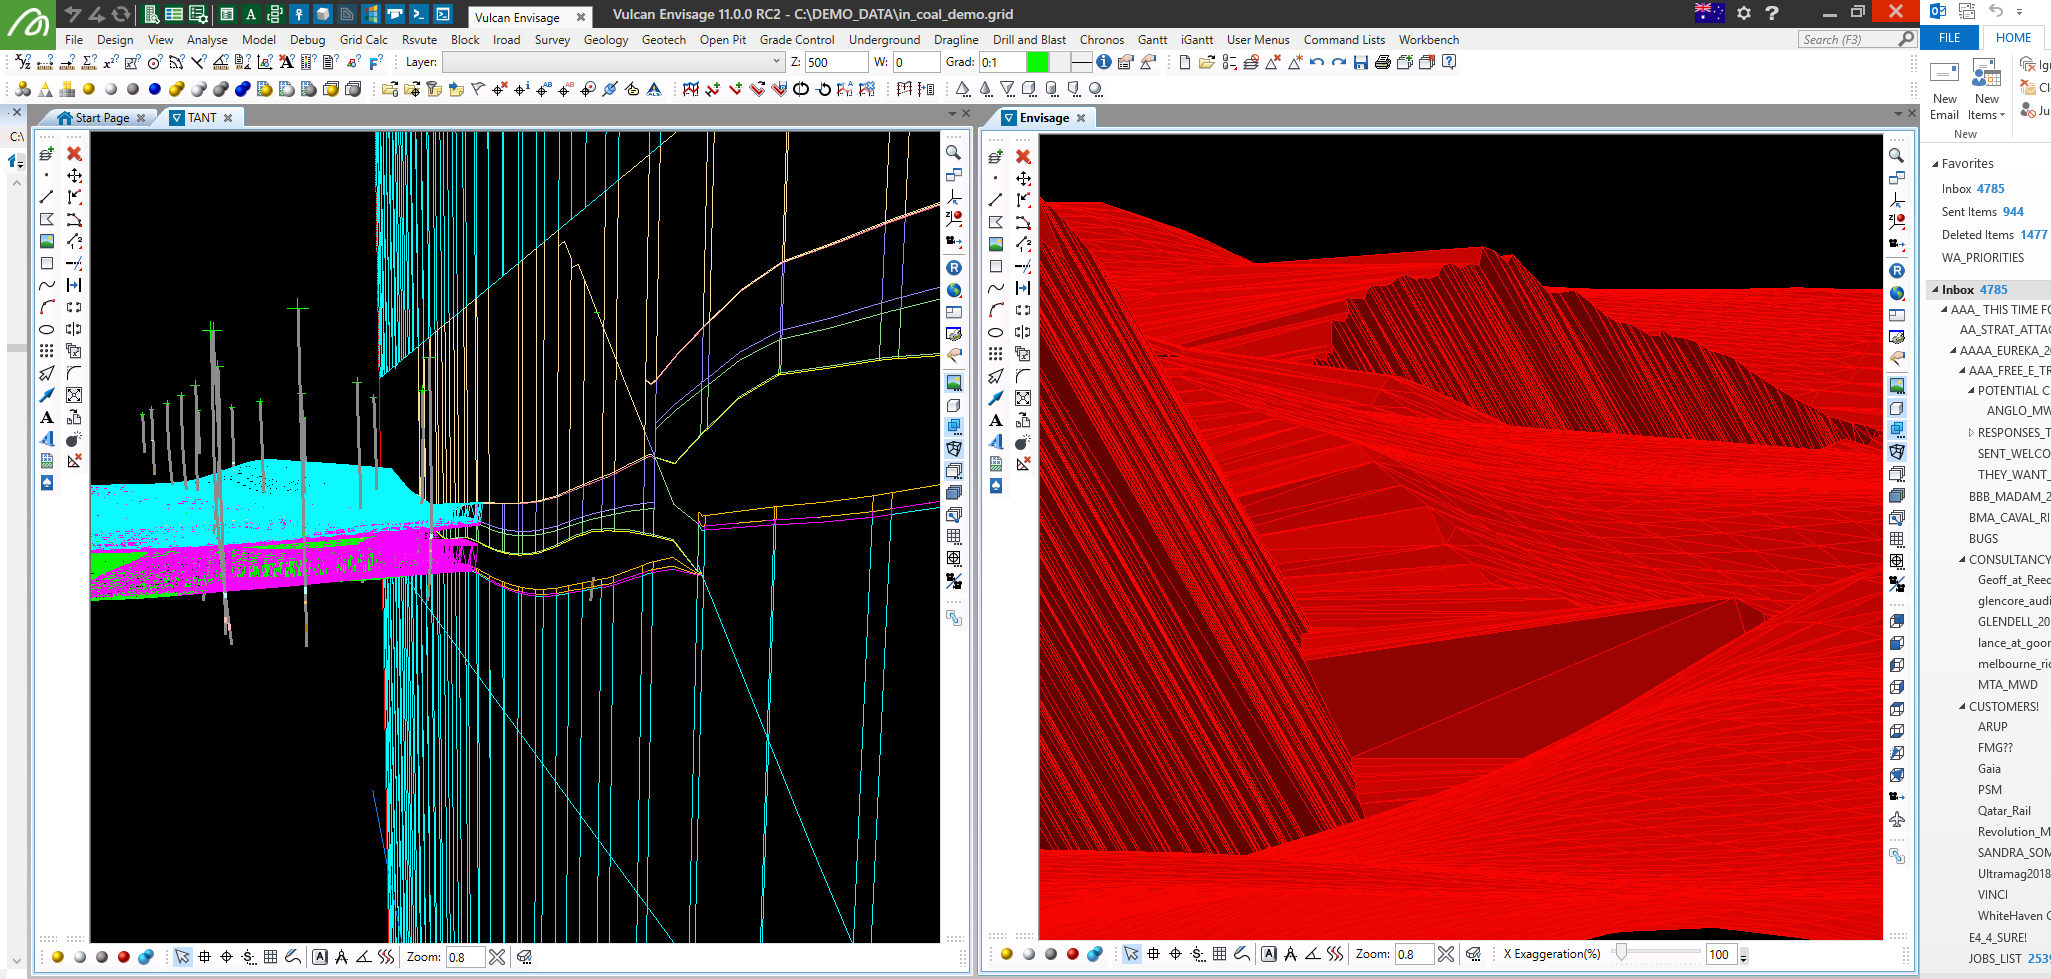2051x979 pixels.
Task: Click the text 'A' tool in Envisage window
Action: [996, 420]
